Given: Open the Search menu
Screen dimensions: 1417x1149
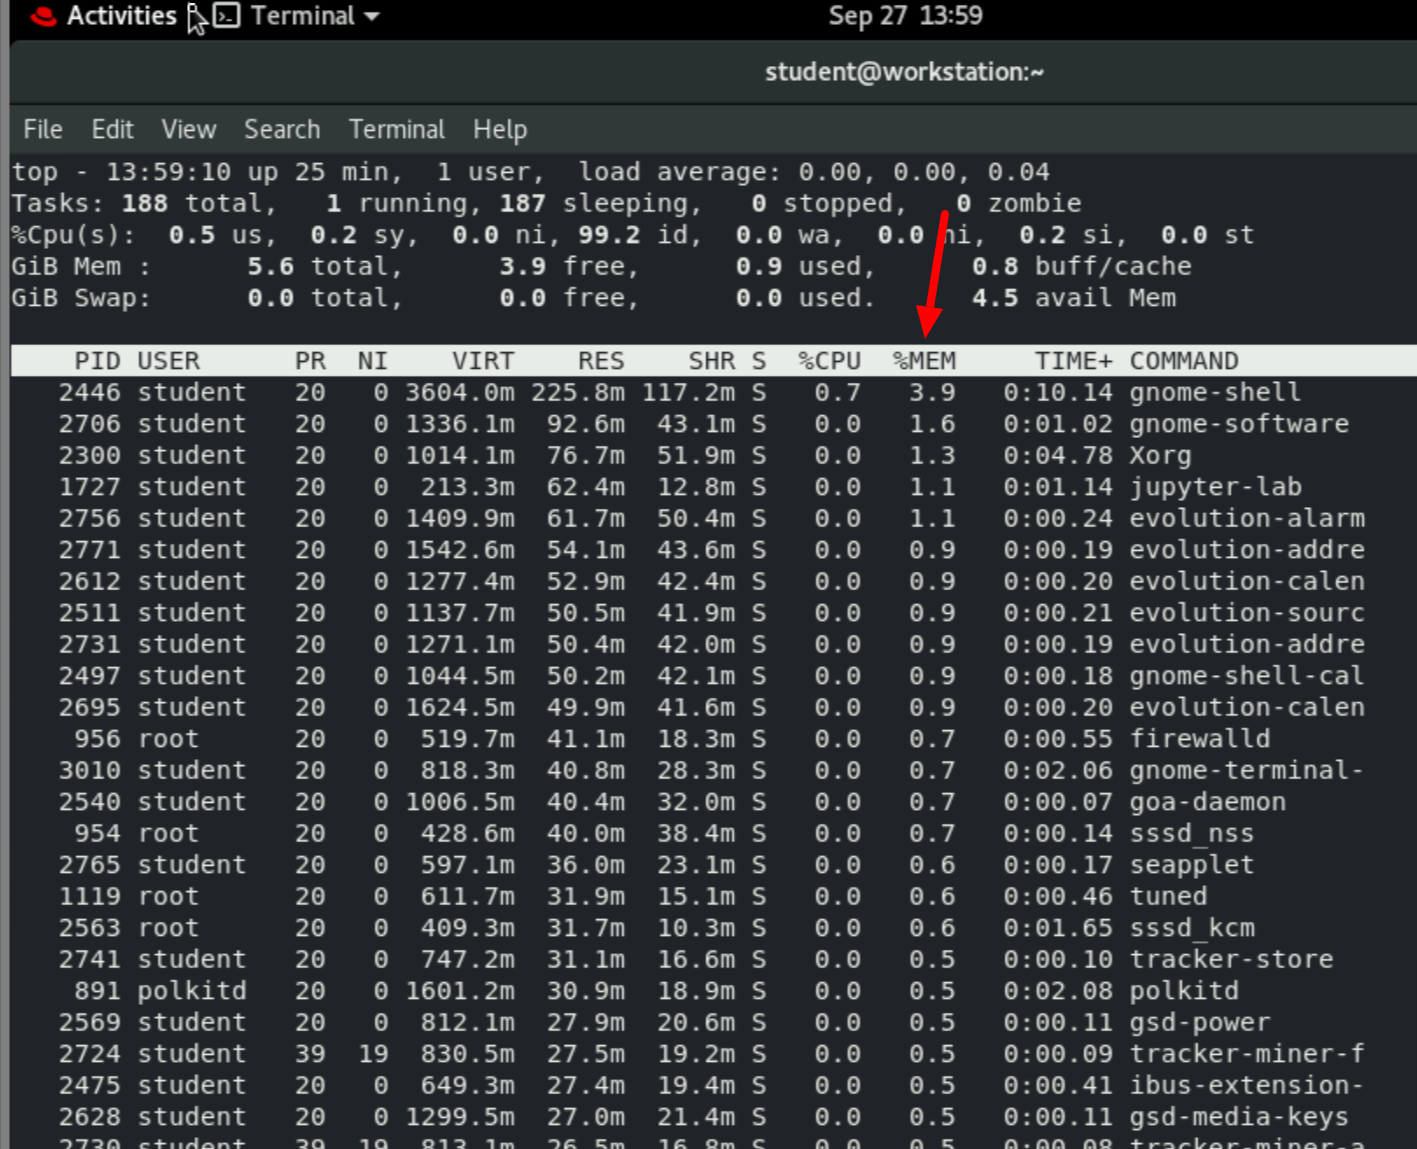Looking at the screenshot, I should tap(282, 129).
